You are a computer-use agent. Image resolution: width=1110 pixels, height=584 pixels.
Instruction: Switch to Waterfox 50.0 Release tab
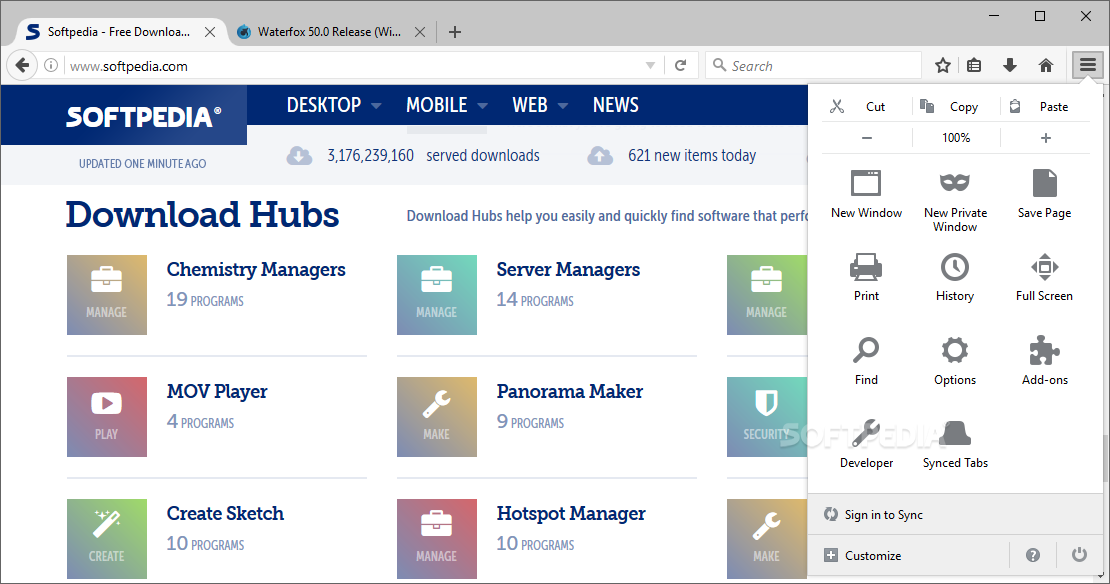tap(329, 32)
